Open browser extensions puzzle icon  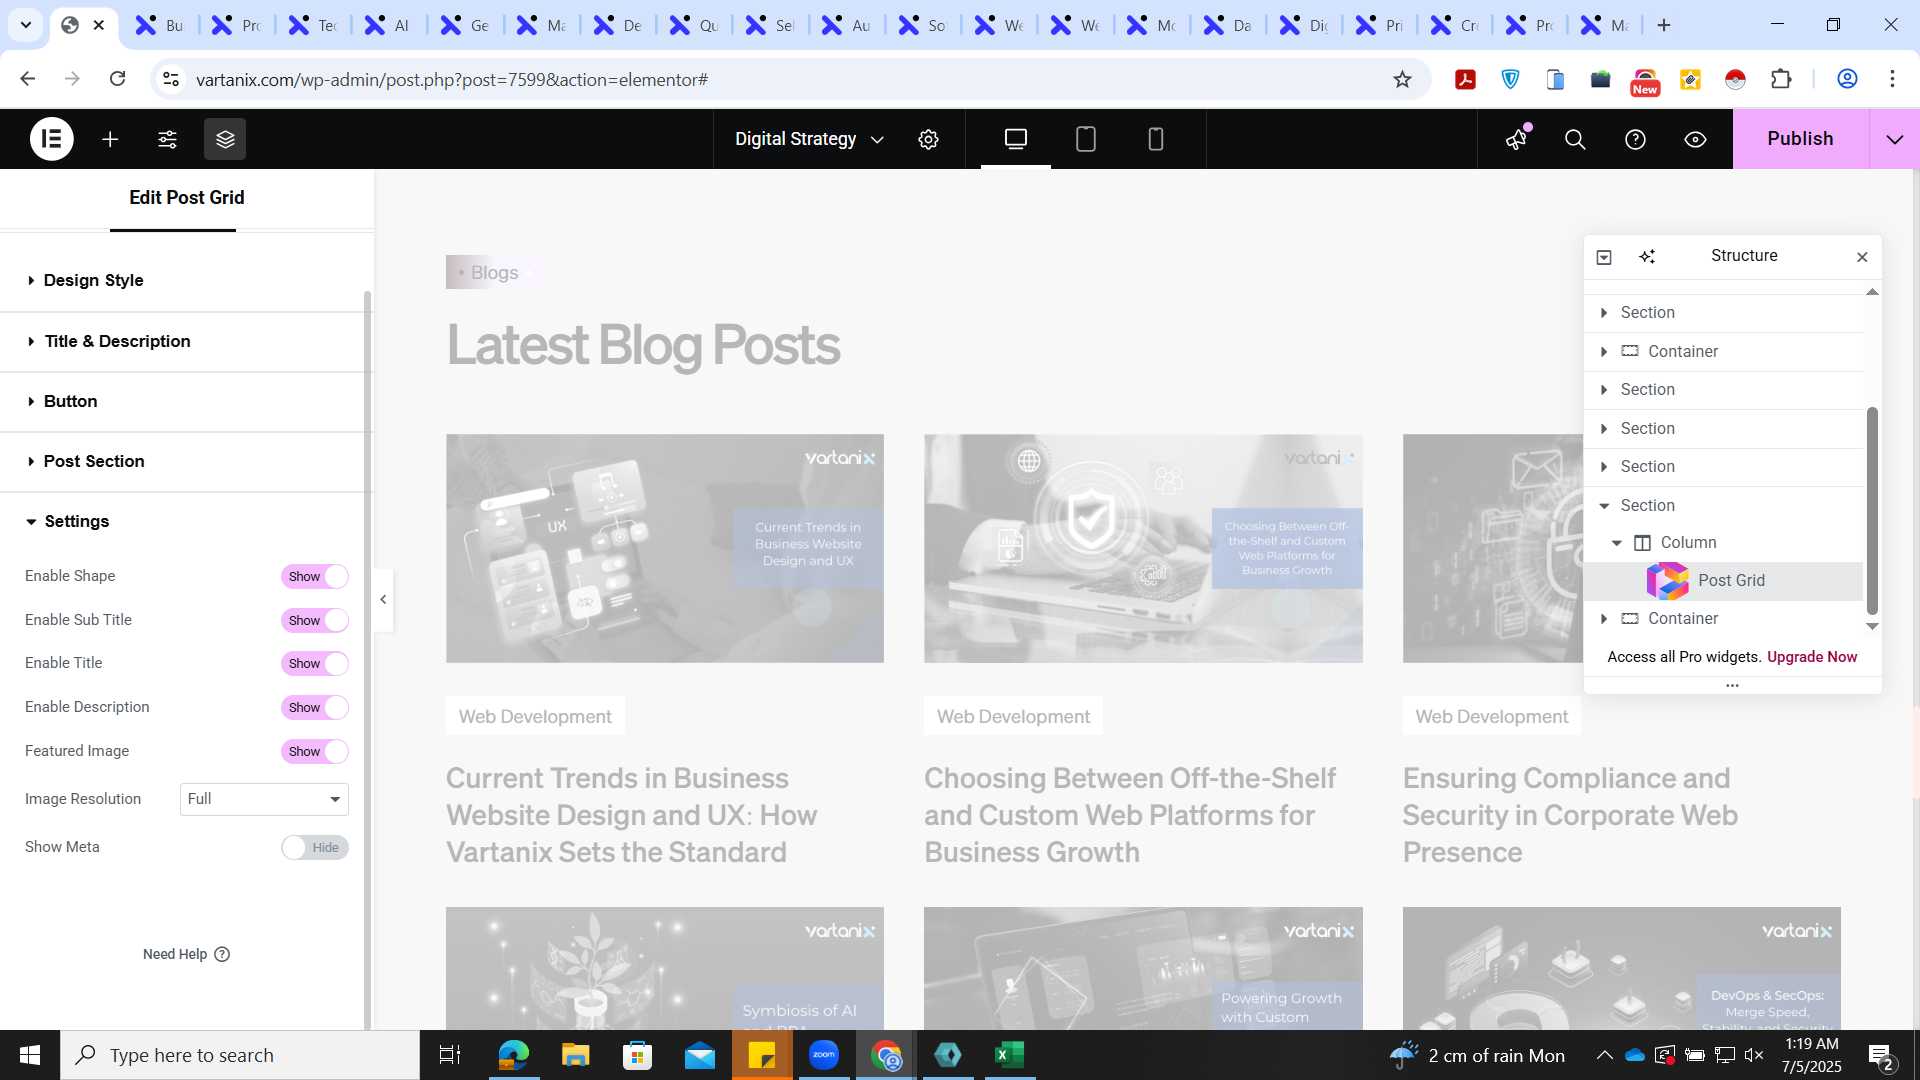[1781, 79]
